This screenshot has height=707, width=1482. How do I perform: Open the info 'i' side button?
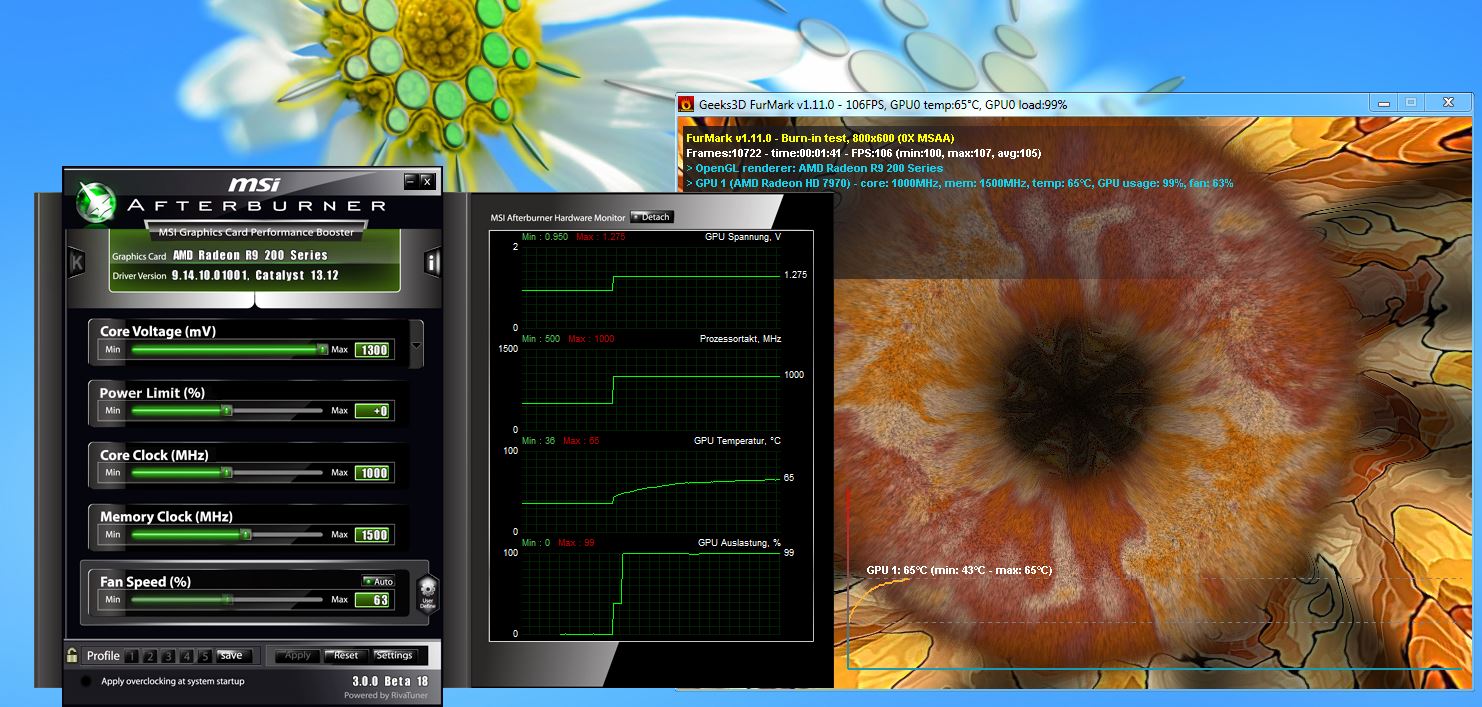coord(433,262)
